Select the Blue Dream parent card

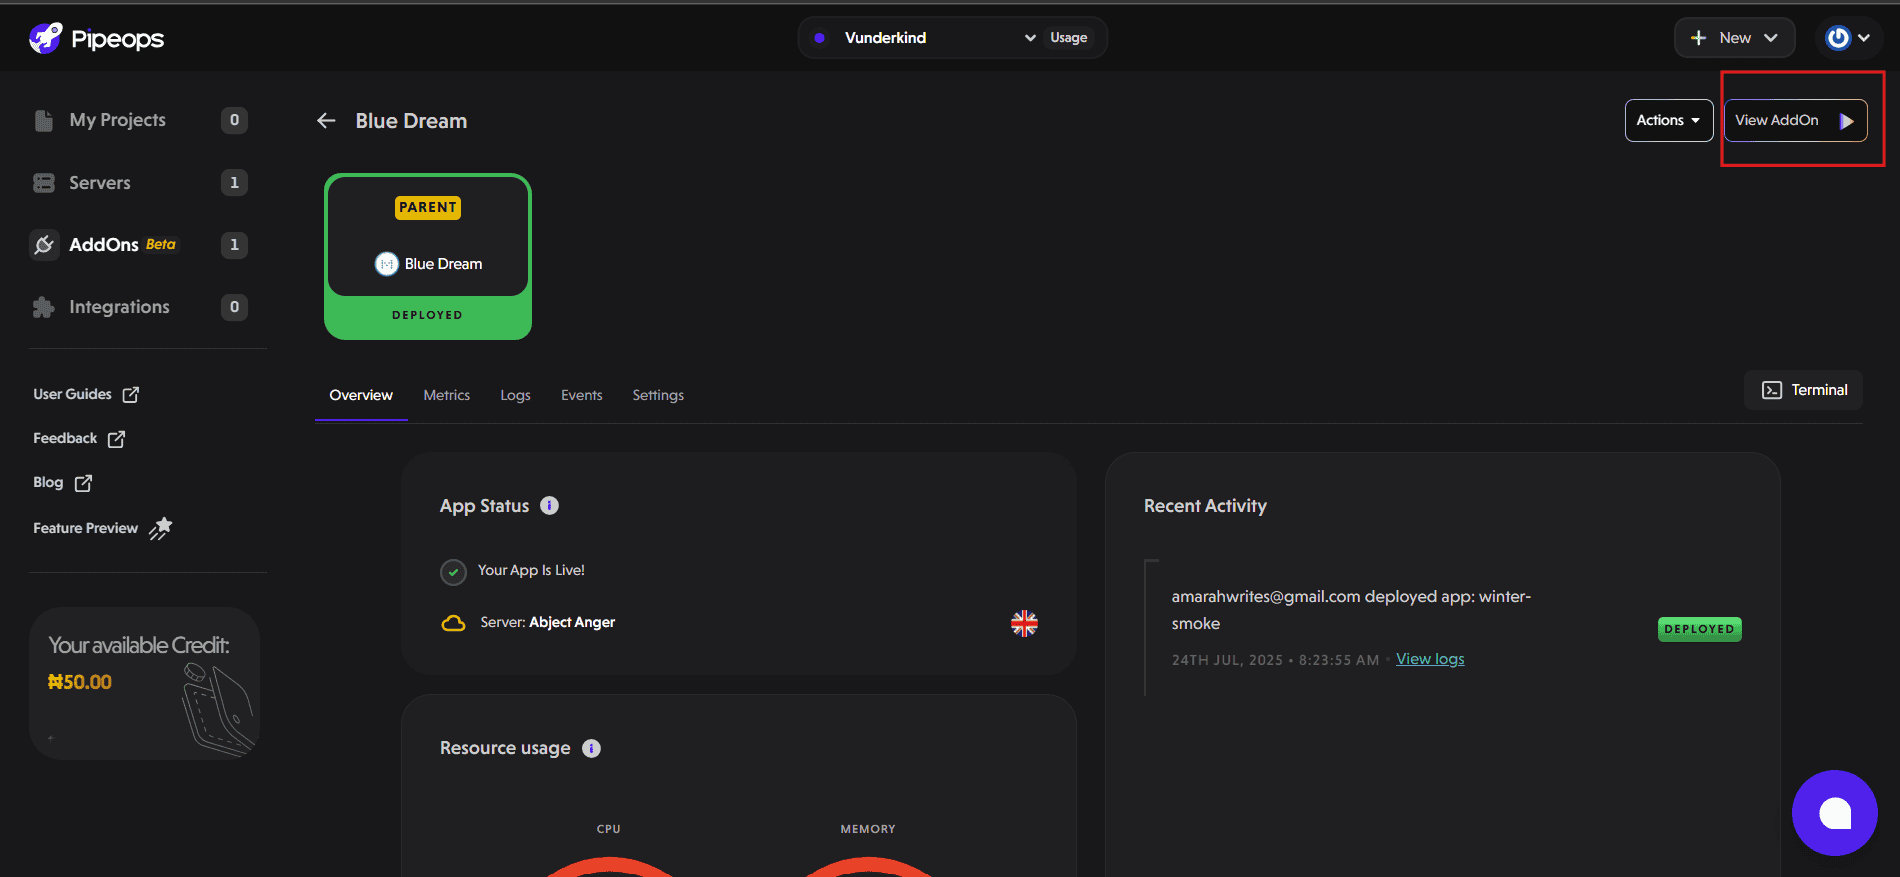pyautogui.click(x=428, y=257)
